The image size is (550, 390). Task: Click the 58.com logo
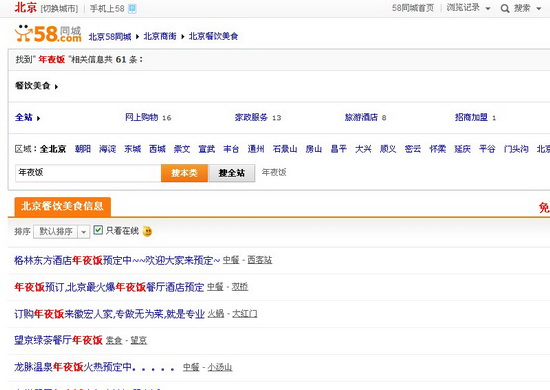(x=48, y=34)
